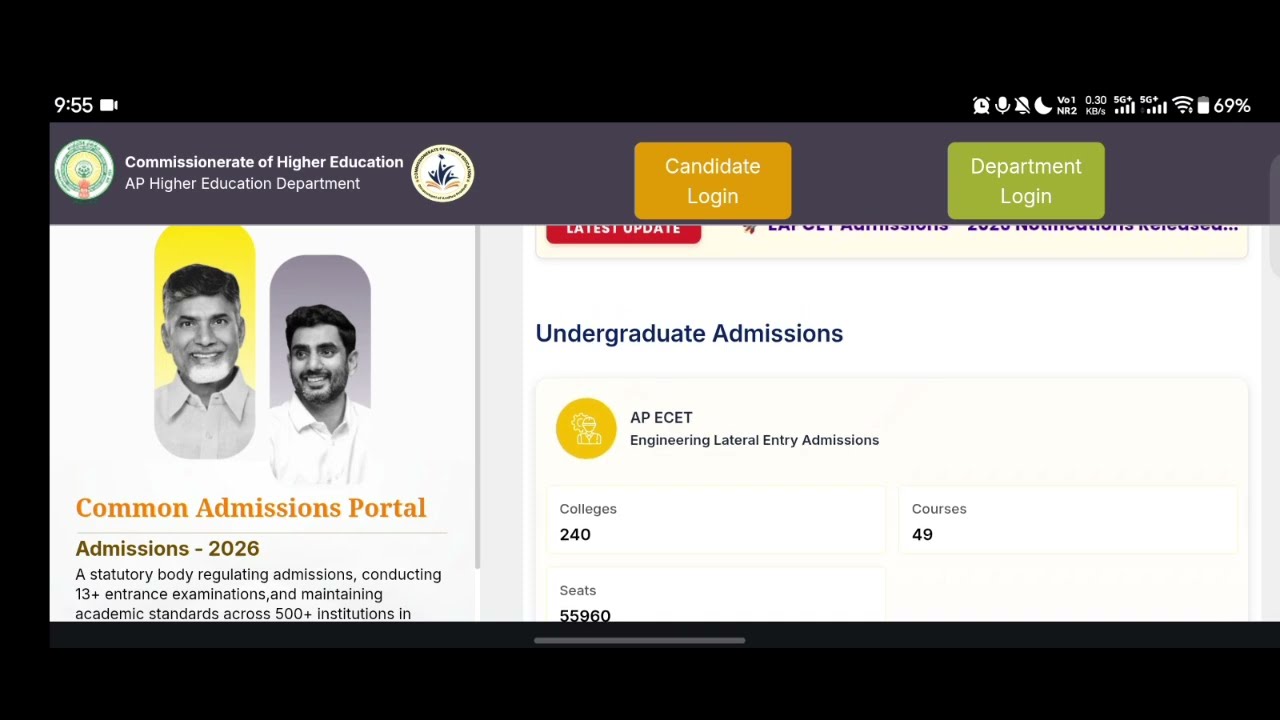Click the Seats 55960 stat box
This screenshot has height=720, width=1280.
coord(716,594)
